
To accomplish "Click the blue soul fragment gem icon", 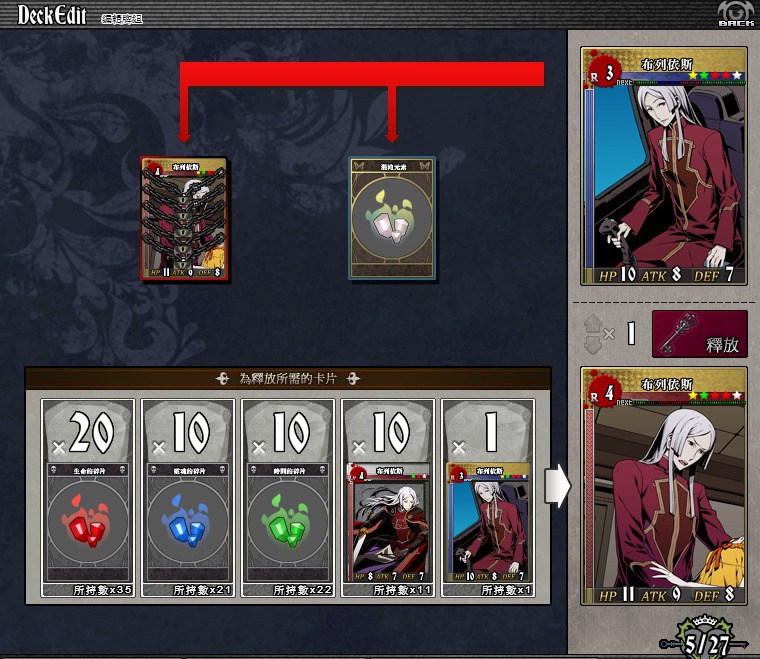I will (188, 522).
